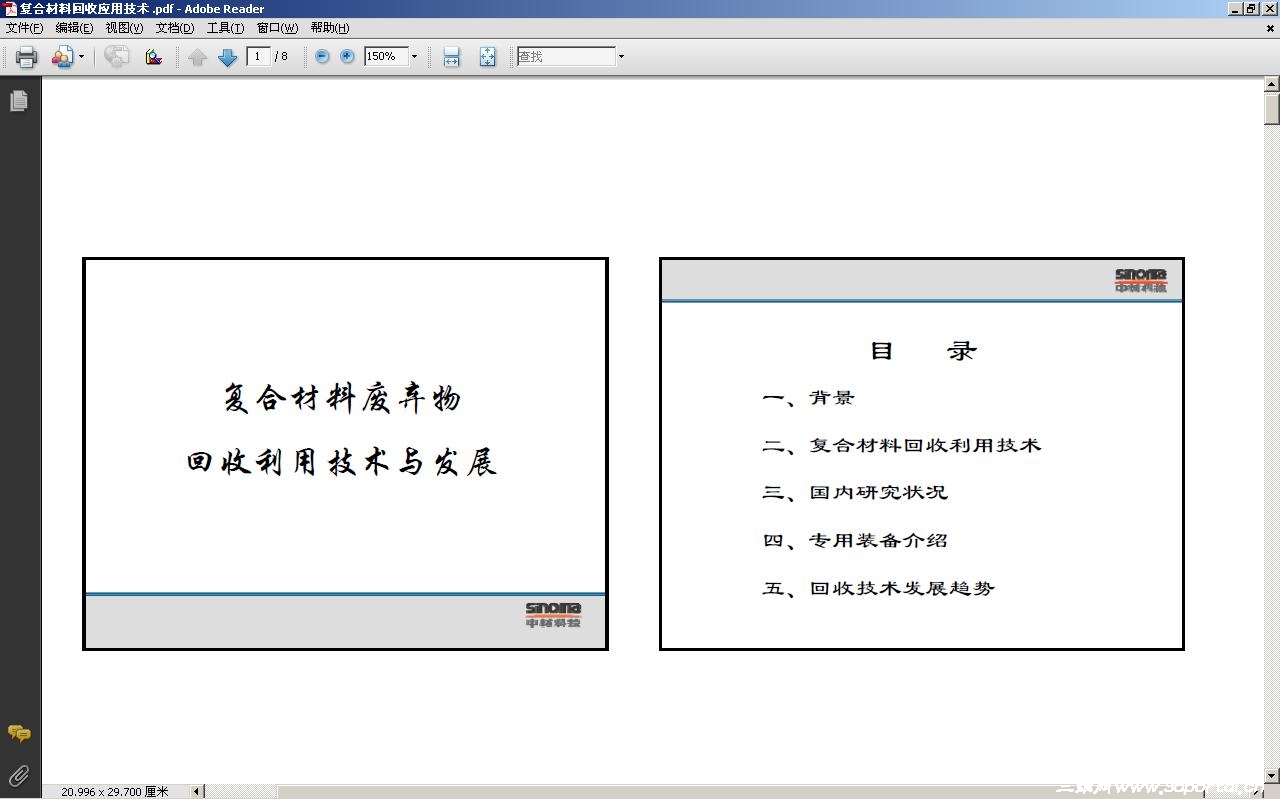Click the sinoma logo on contents slide
This screenshot has width=1280, height=800.
coord(1141,280)
